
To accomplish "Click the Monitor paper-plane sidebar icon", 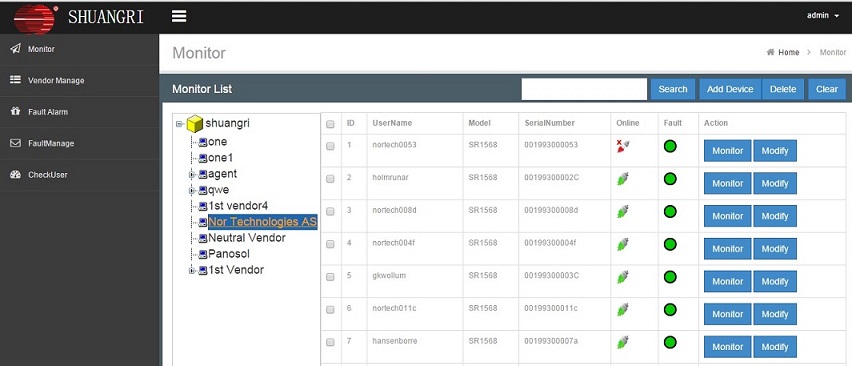I will point(15,49).
